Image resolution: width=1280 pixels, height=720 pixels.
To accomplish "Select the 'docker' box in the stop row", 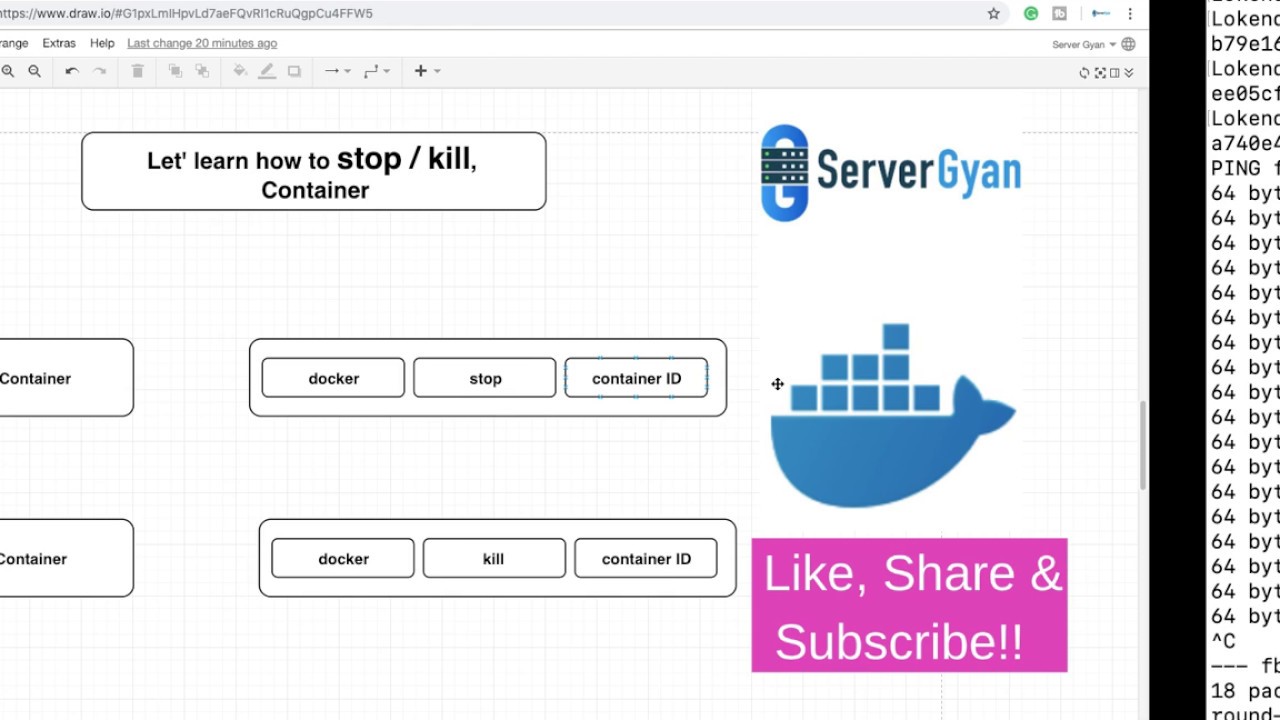I will click(333, 378).
